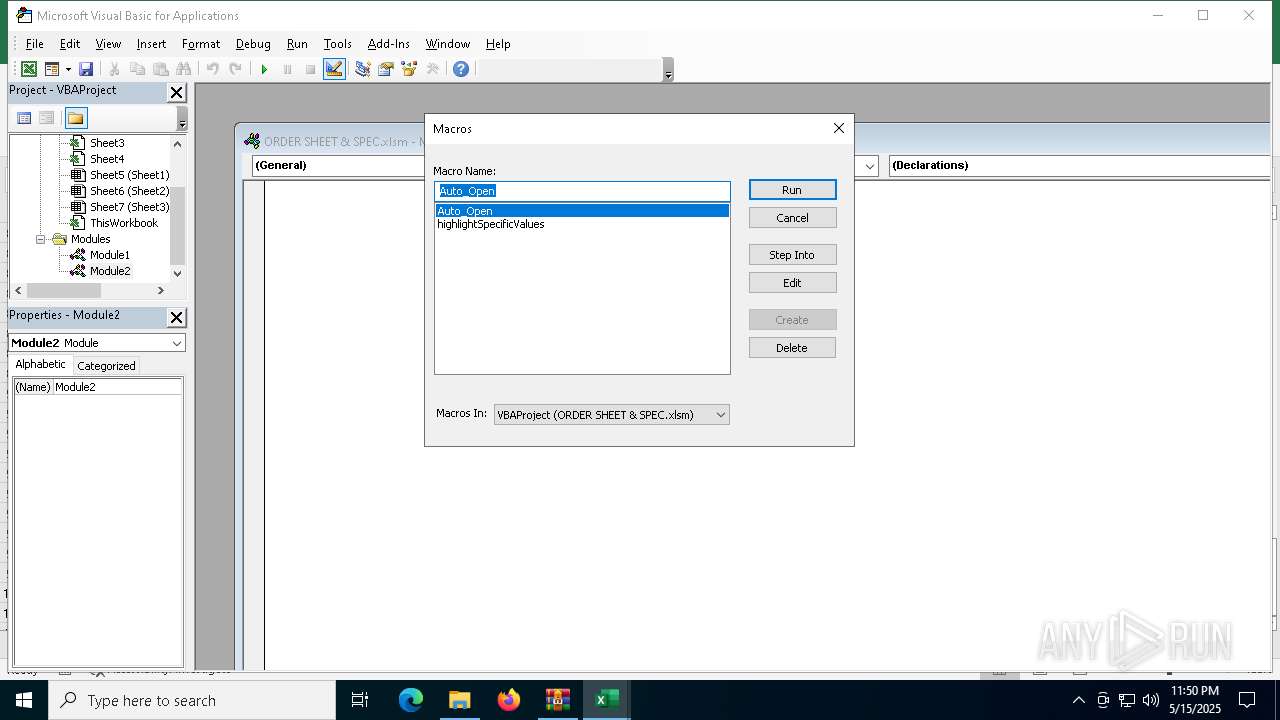The width and height of the screenshot is (1280, 720).
Task: Click the Macro Name input field
Action: pos(583,191)
